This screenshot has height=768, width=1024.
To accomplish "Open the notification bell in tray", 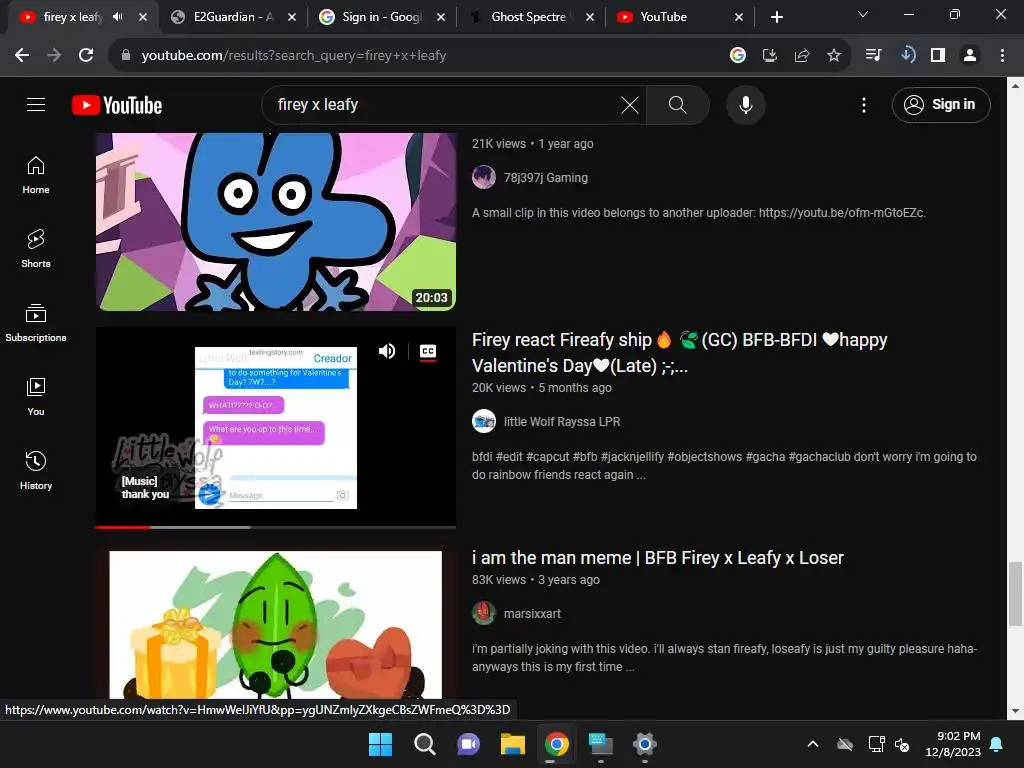I will pyautogui.click(x=997, y=744).
